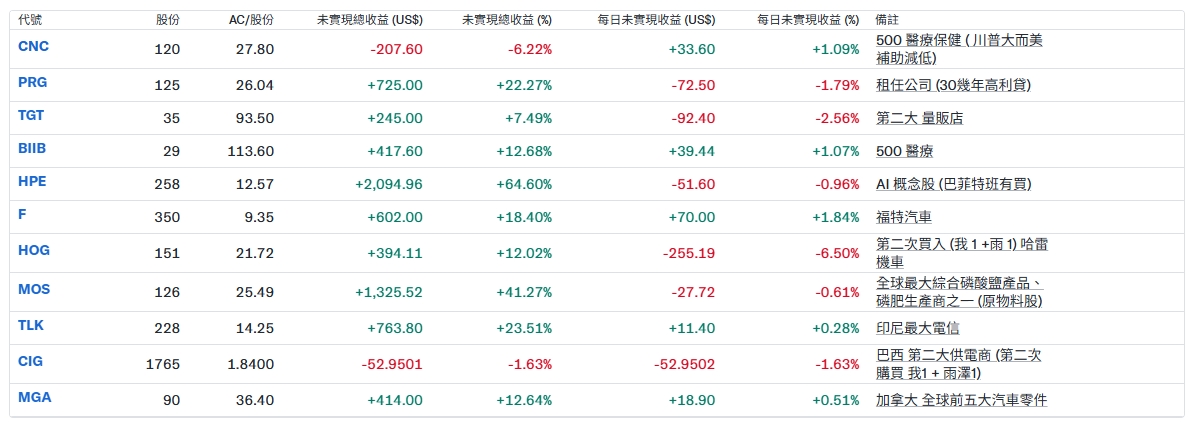Screen dimensions: 1198x427
Task: Click the AC/股份 column header
Action: point(250,19)
